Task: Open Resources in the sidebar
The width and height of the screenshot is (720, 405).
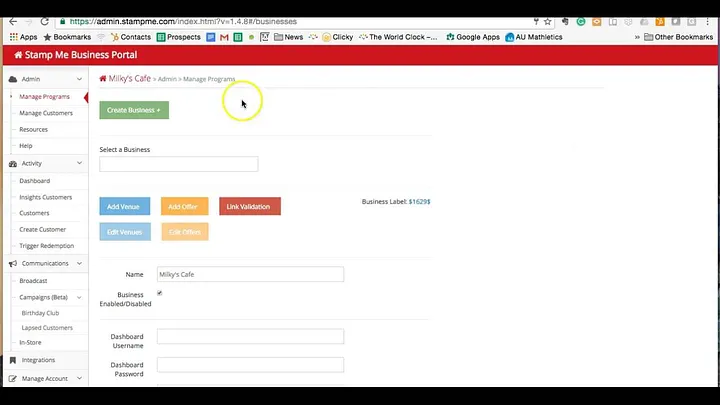Action: (x=34, y=129)
